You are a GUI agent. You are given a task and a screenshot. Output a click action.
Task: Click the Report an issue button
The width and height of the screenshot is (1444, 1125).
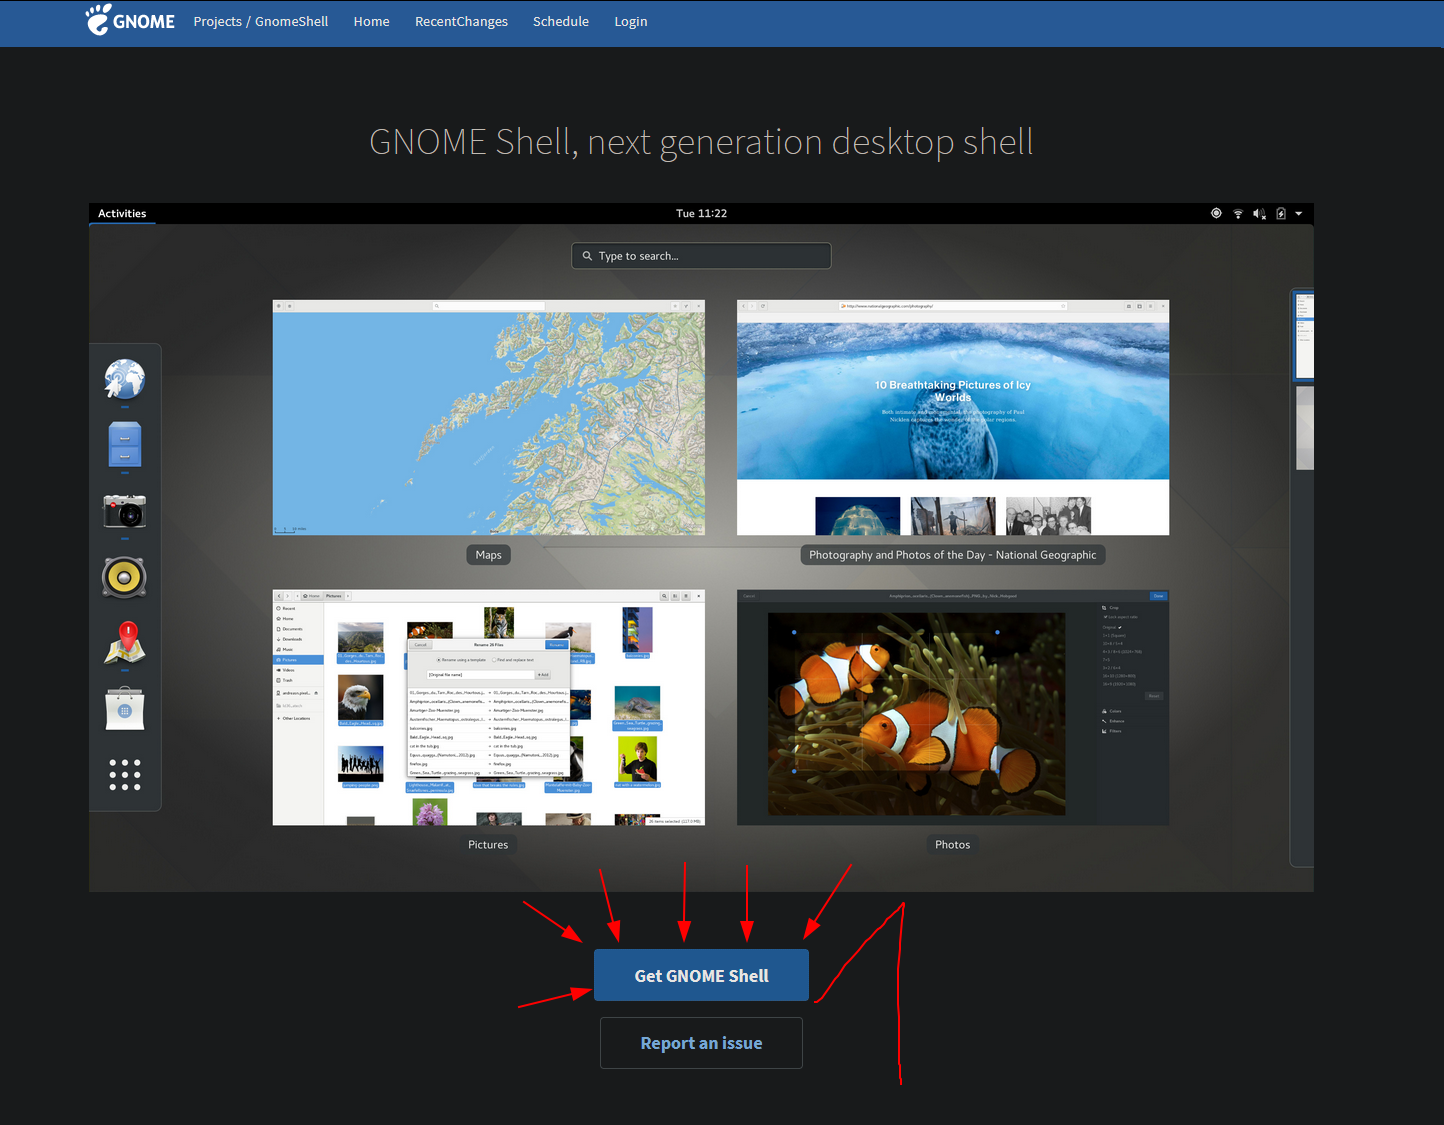coord(701,1043)
